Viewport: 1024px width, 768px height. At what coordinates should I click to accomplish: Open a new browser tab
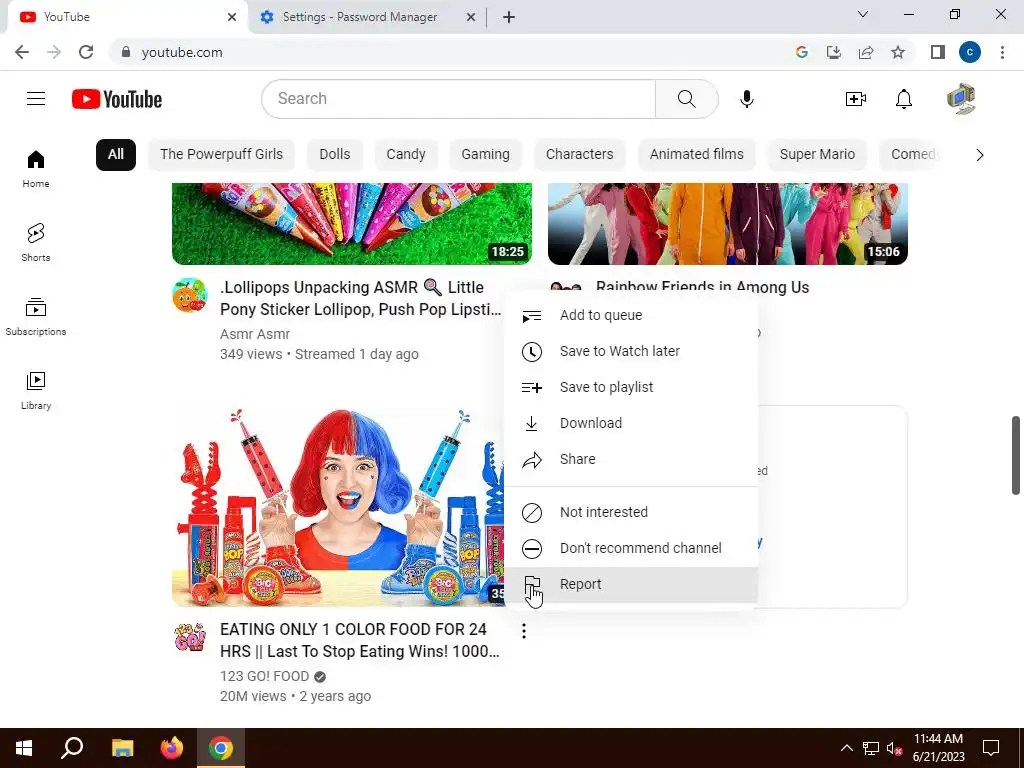click(509, 17)
